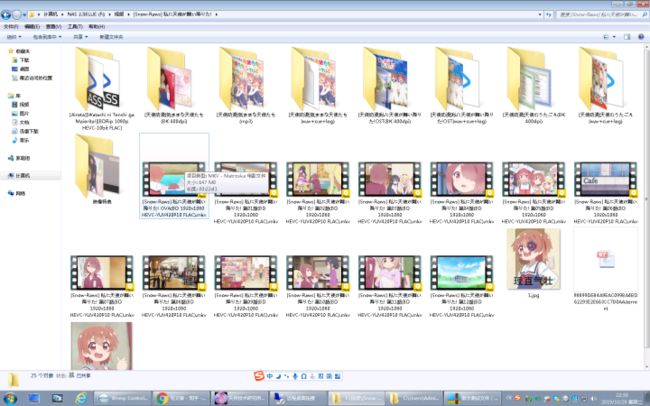Open the Windows Start menu orb
Image resolution: width=650 pixels, height=406 pixels.
[x=10, y=399]
